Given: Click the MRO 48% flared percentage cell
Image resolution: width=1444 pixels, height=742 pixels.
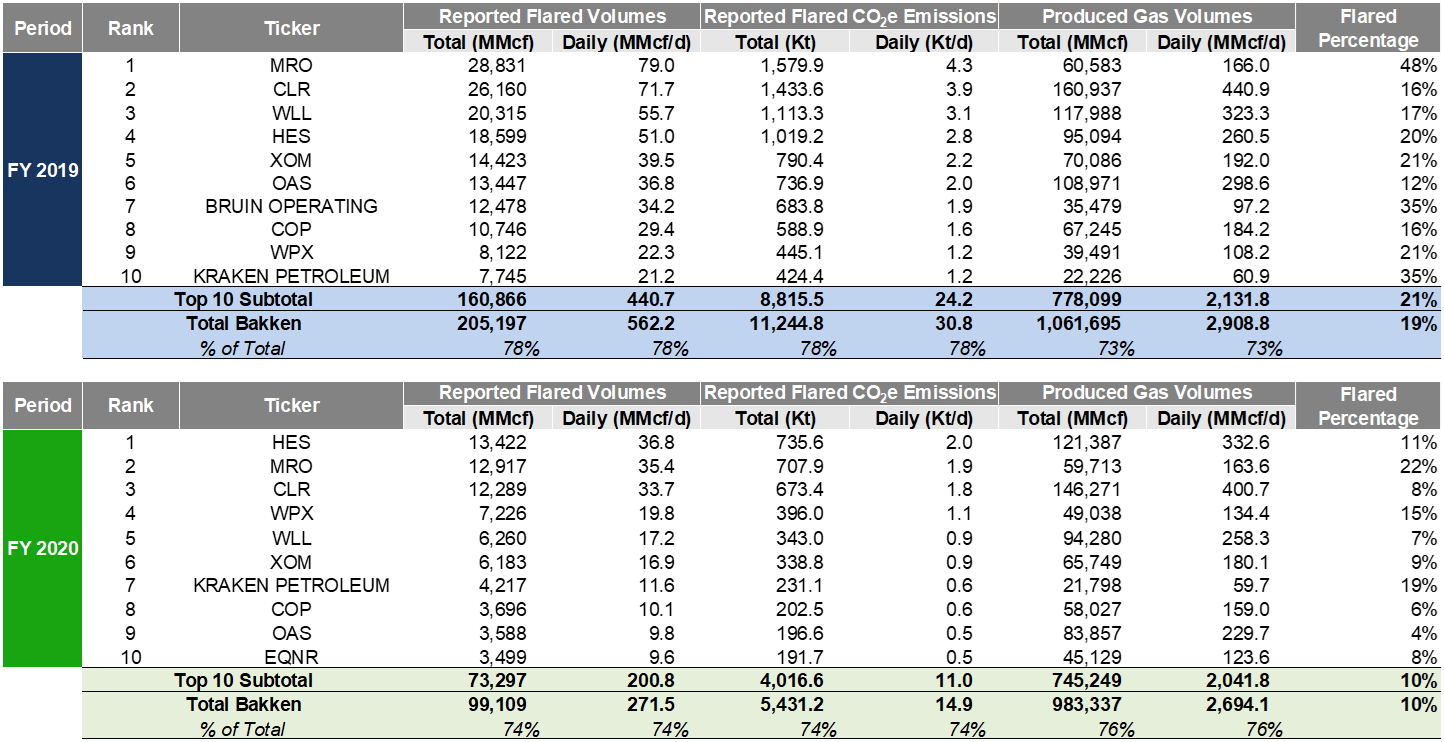Looking at the screenshot, I should point(1418,65).
